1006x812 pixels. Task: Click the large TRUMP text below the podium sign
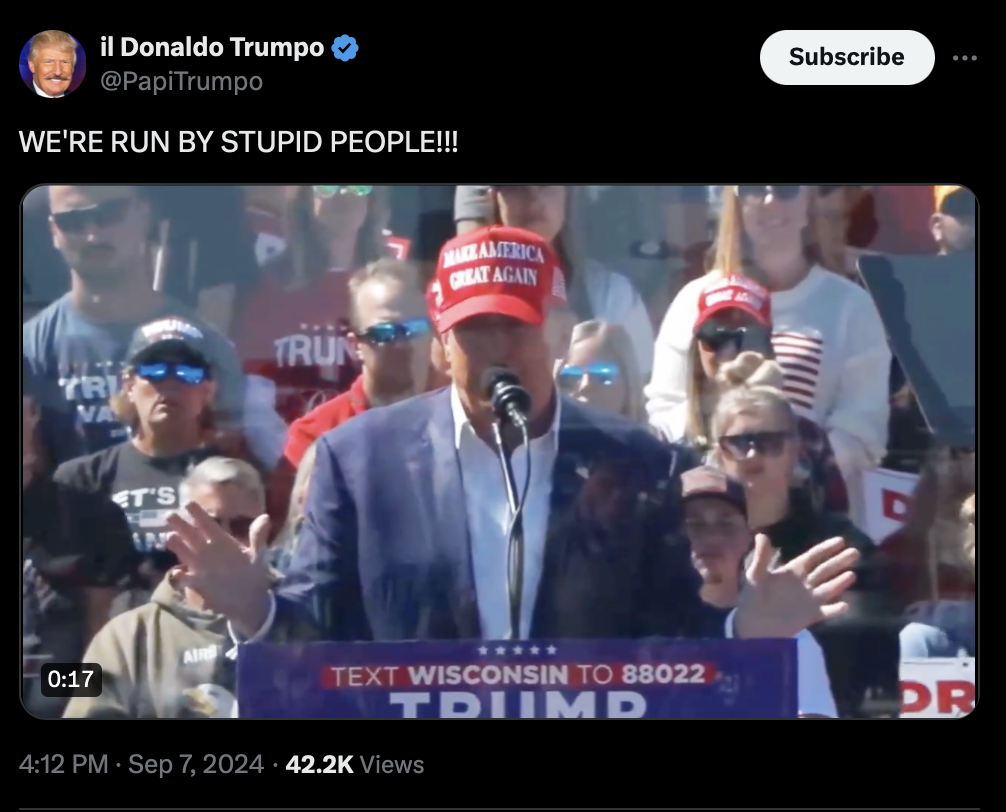coord(517,704)
